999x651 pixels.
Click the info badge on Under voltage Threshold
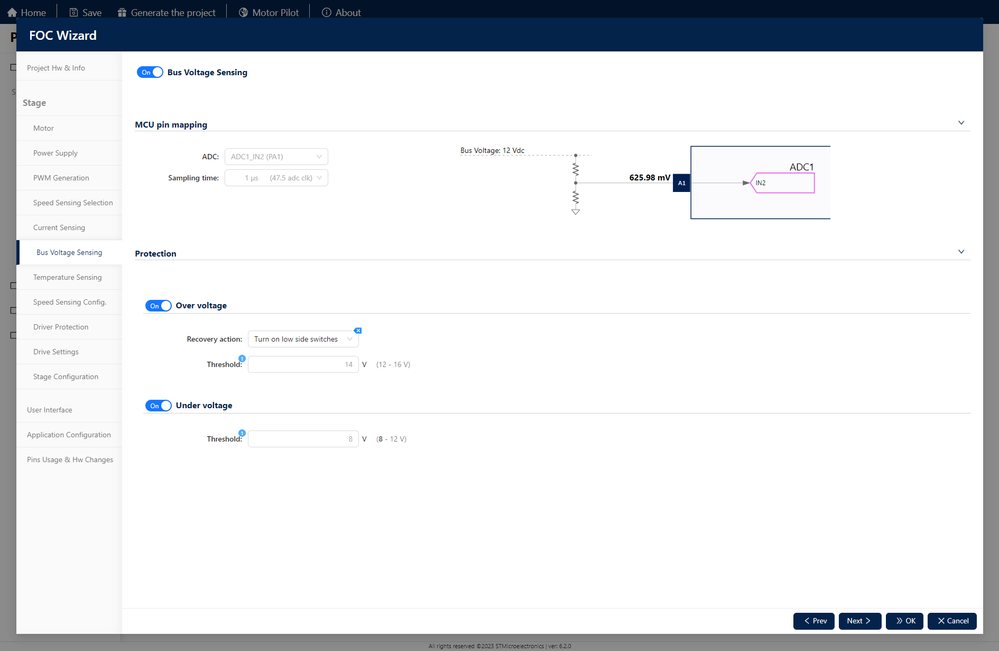coord(242,433)
